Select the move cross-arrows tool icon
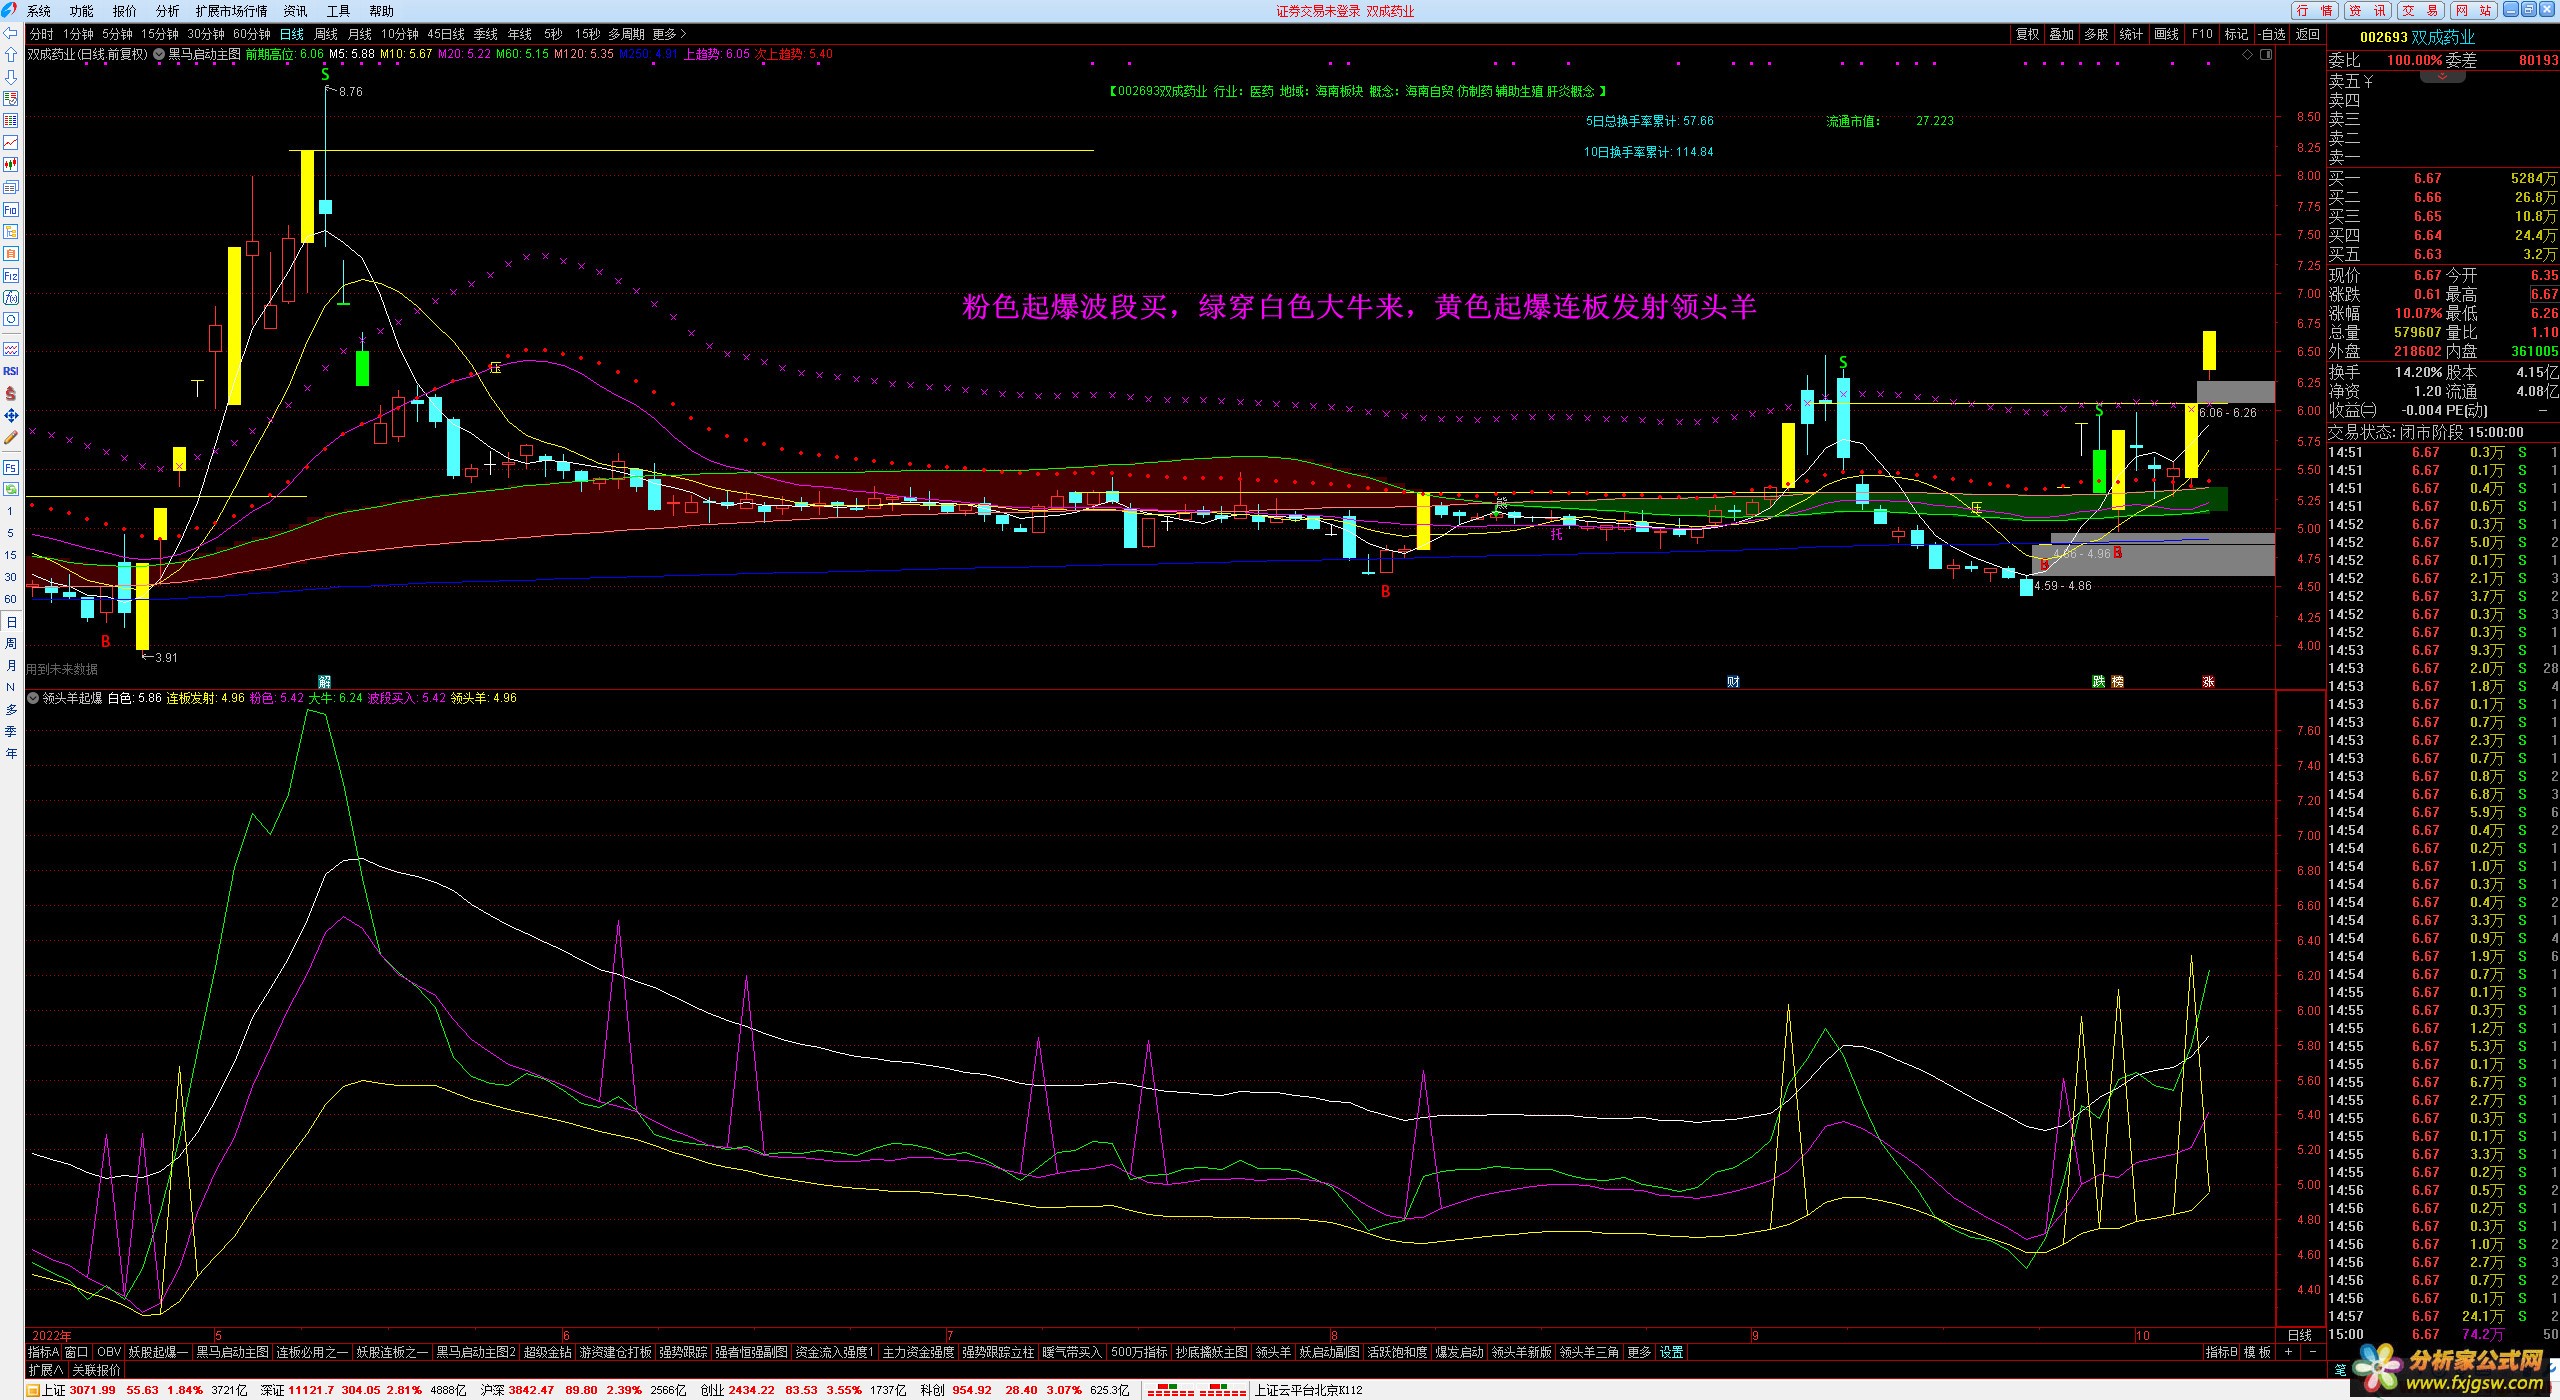The width and height of the screenshot is (2560, 1400). pos(11,415)
